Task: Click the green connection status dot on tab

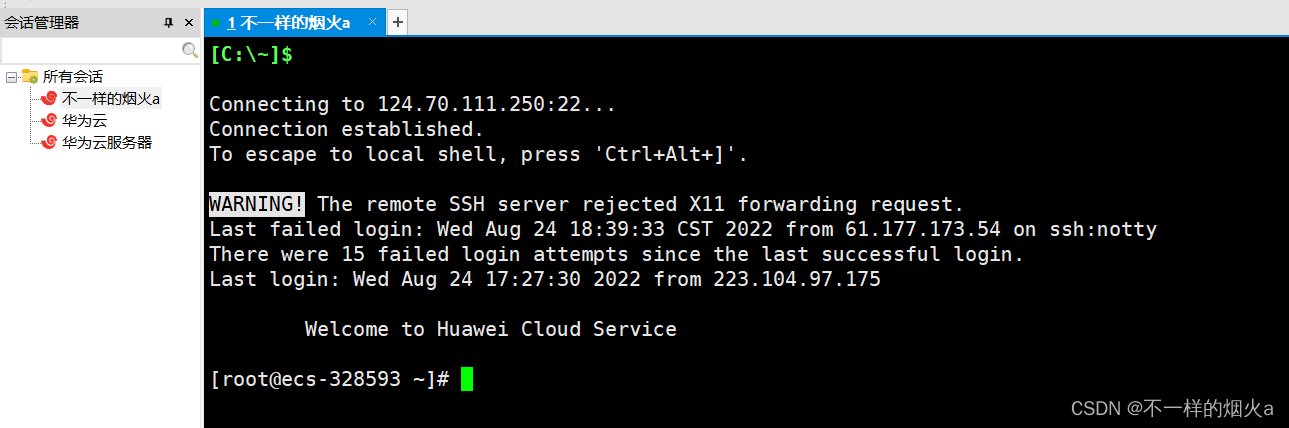Action: 216,23
